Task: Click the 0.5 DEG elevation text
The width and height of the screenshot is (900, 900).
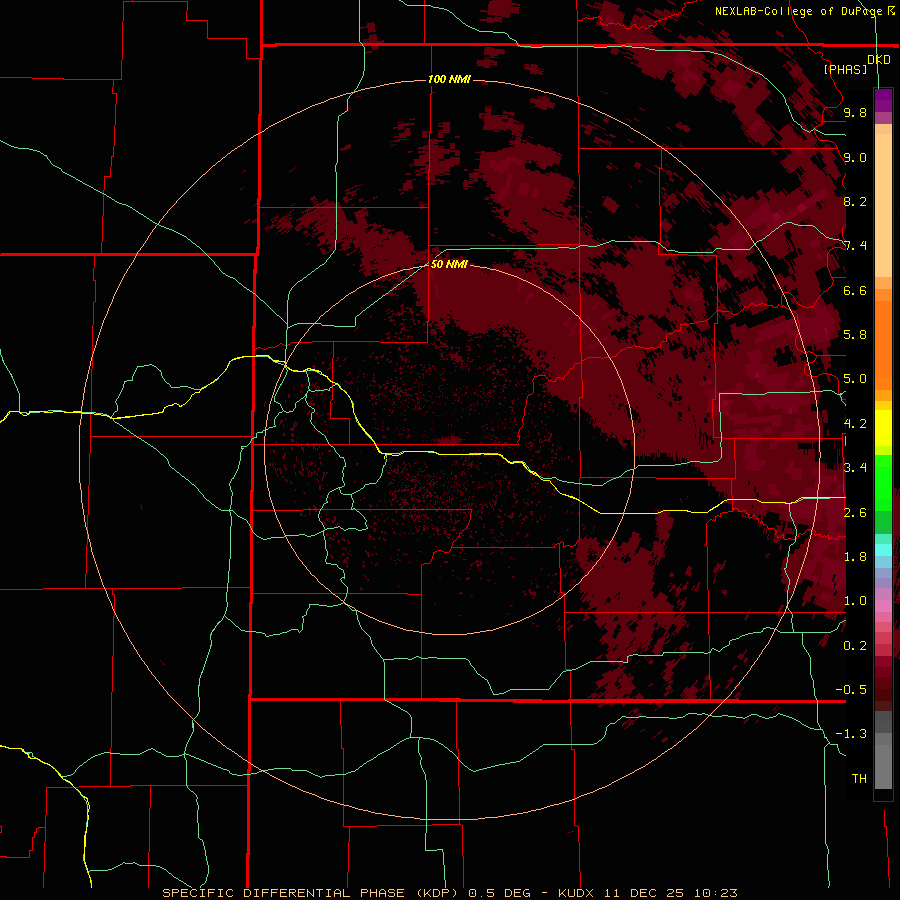Action: click(x=499, y=893)
